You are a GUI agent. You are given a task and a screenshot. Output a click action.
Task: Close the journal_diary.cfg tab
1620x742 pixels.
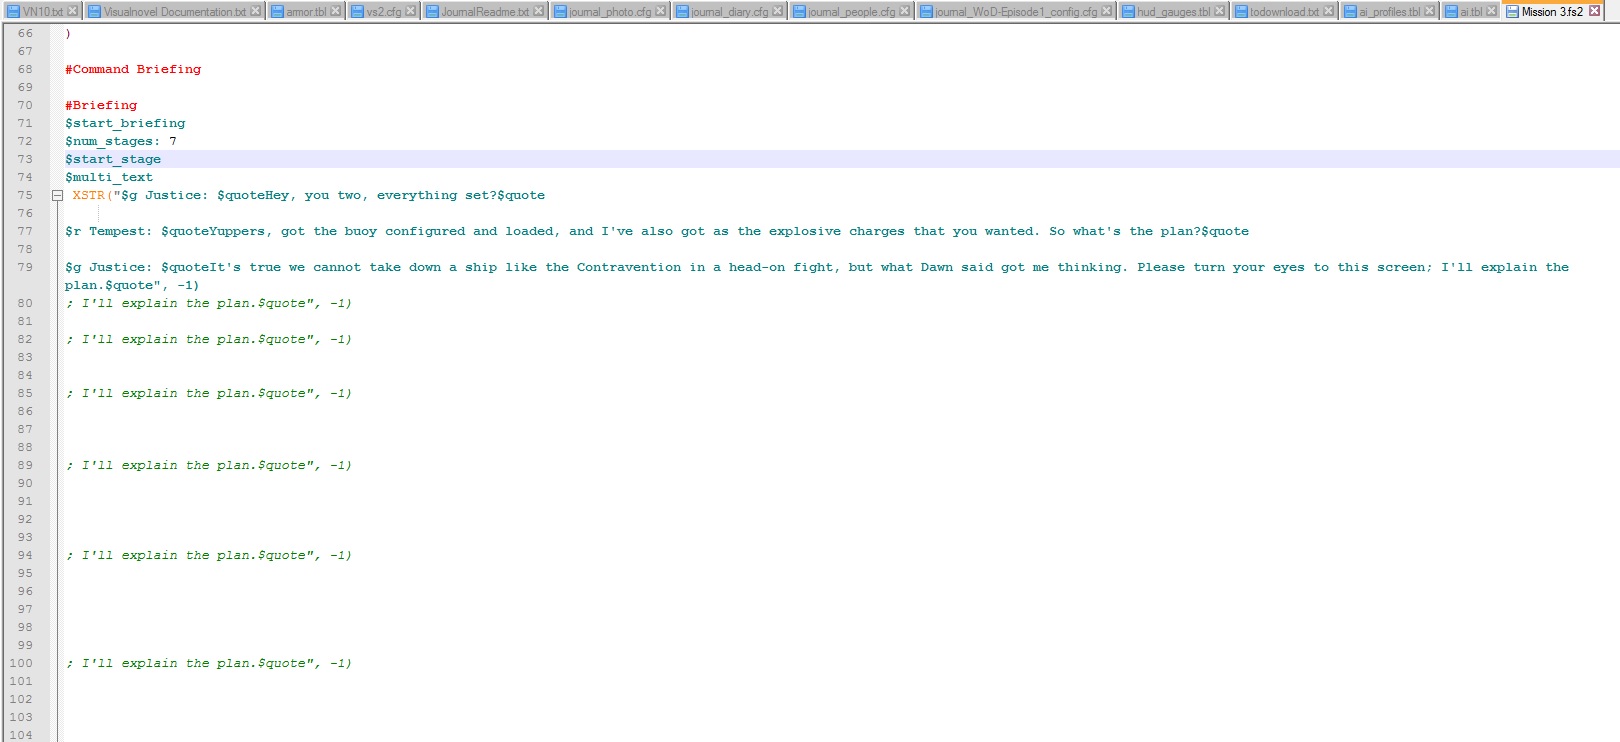click(777, 11)
